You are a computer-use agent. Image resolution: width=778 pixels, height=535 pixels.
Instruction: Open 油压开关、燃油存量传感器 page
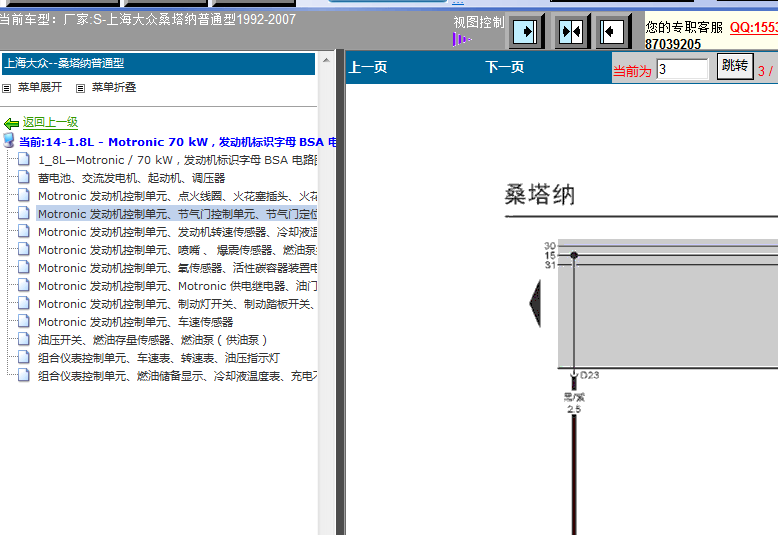pyautogui.click(x=152, y=340)
